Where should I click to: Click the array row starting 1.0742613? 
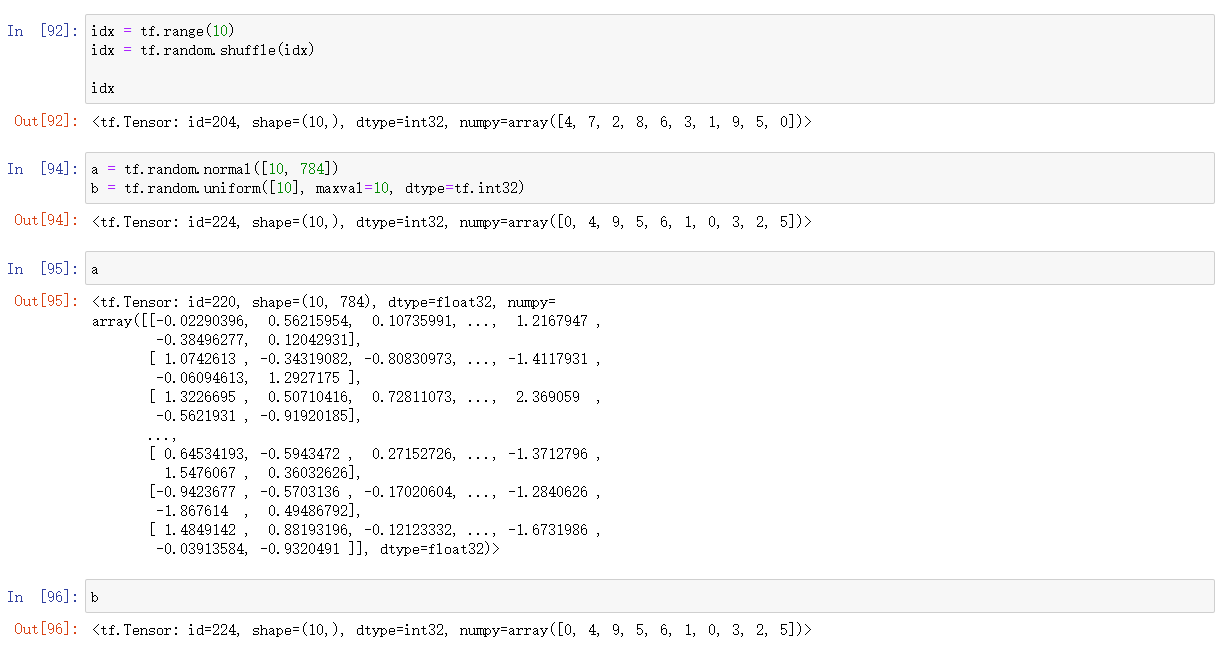(374, 359)
